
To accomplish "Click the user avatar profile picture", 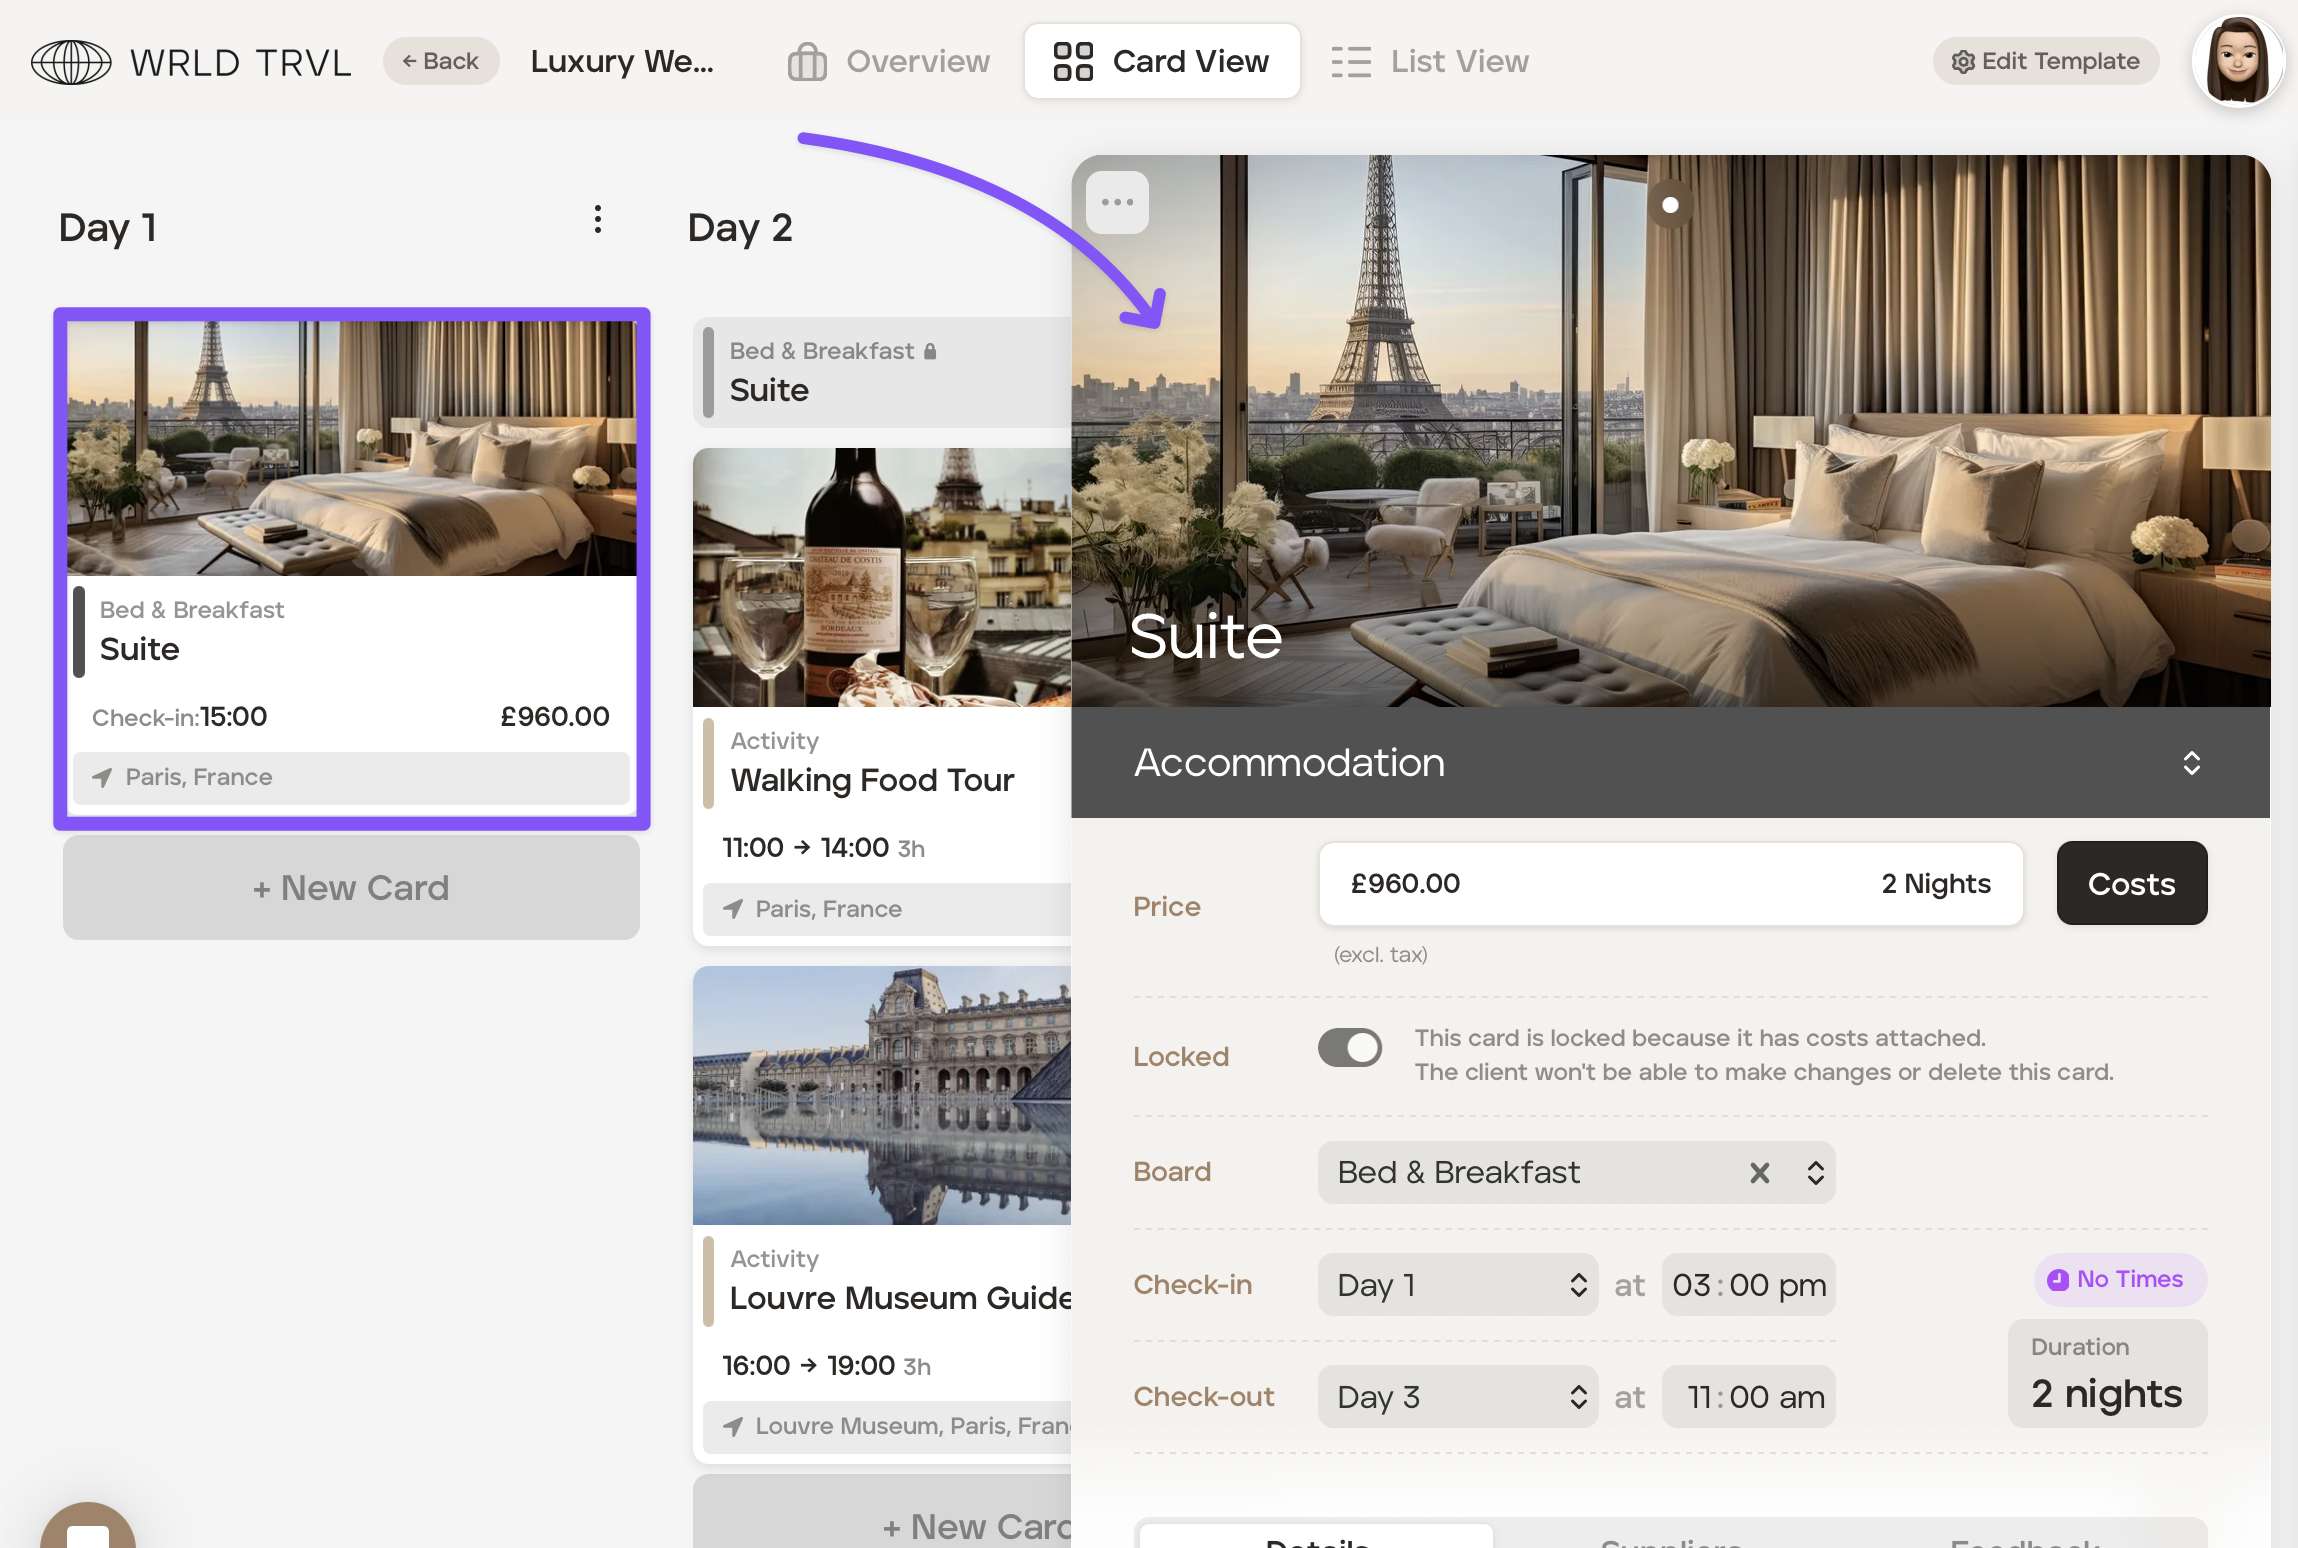I will 2237,61.
